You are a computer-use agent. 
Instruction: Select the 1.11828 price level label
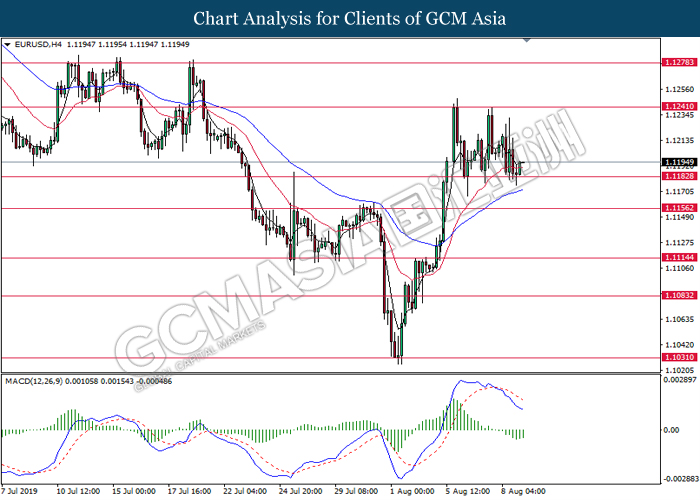point(679,176)
